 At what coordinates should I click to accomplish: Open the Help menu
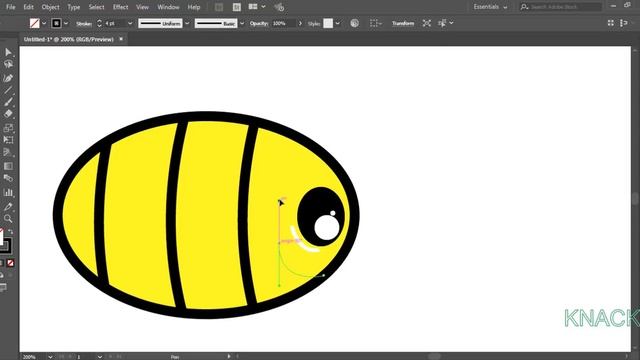click(x=194, y=7)
